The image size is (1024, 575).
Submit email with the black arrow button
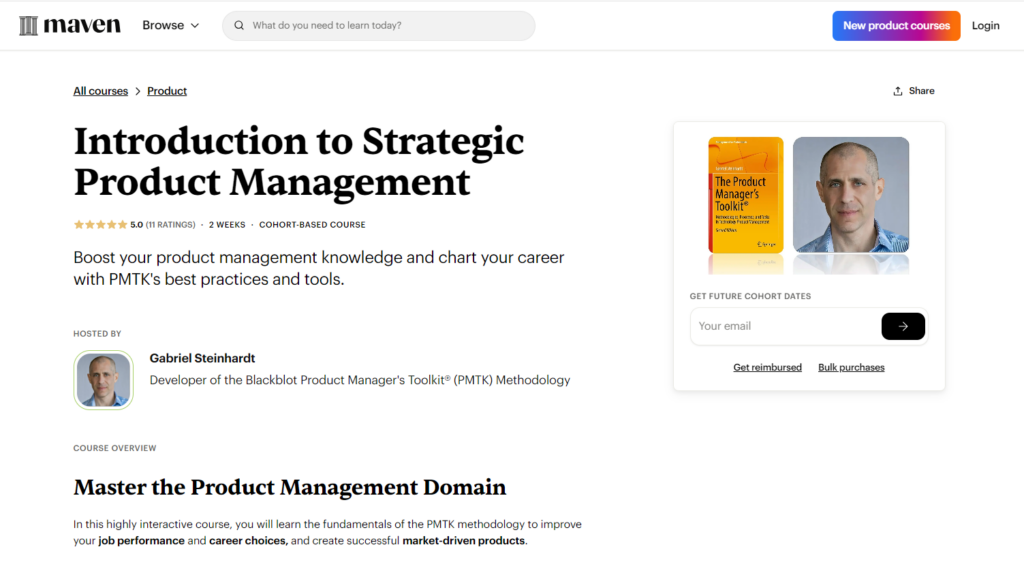pyautogui.click(x=903, y=326)
